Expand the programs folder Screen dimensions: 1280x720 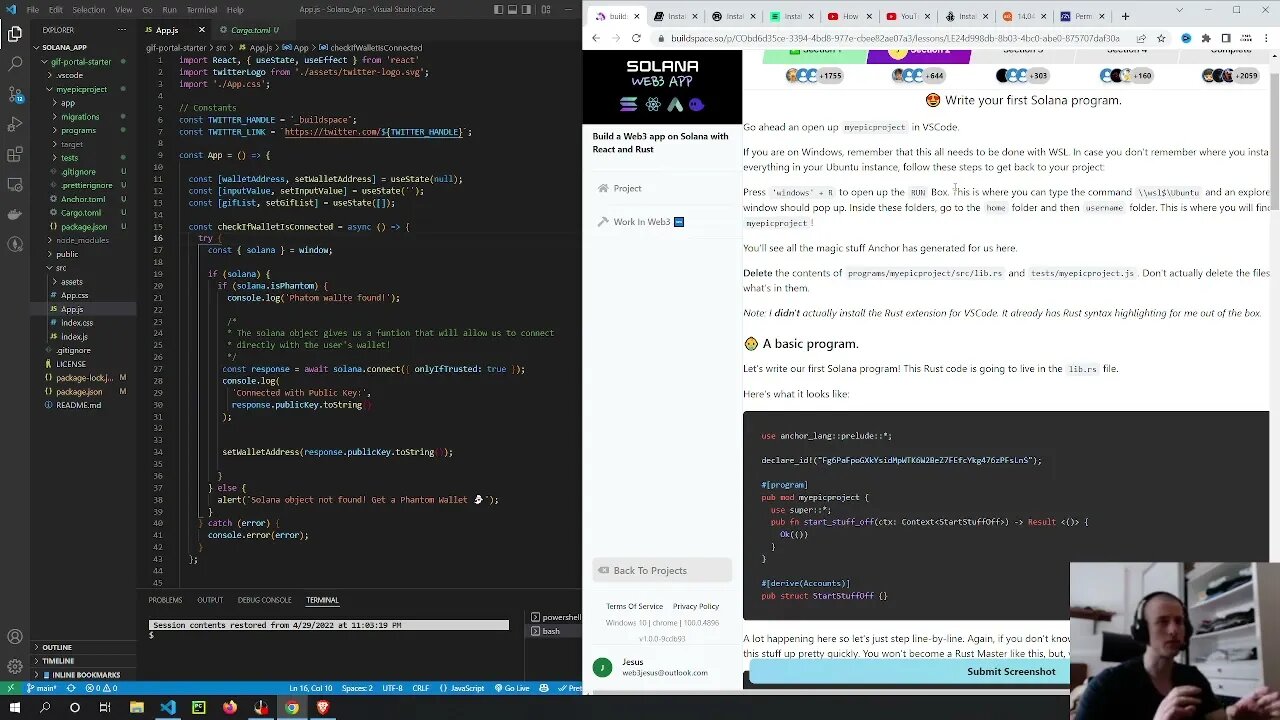click(x=78, y=130)
